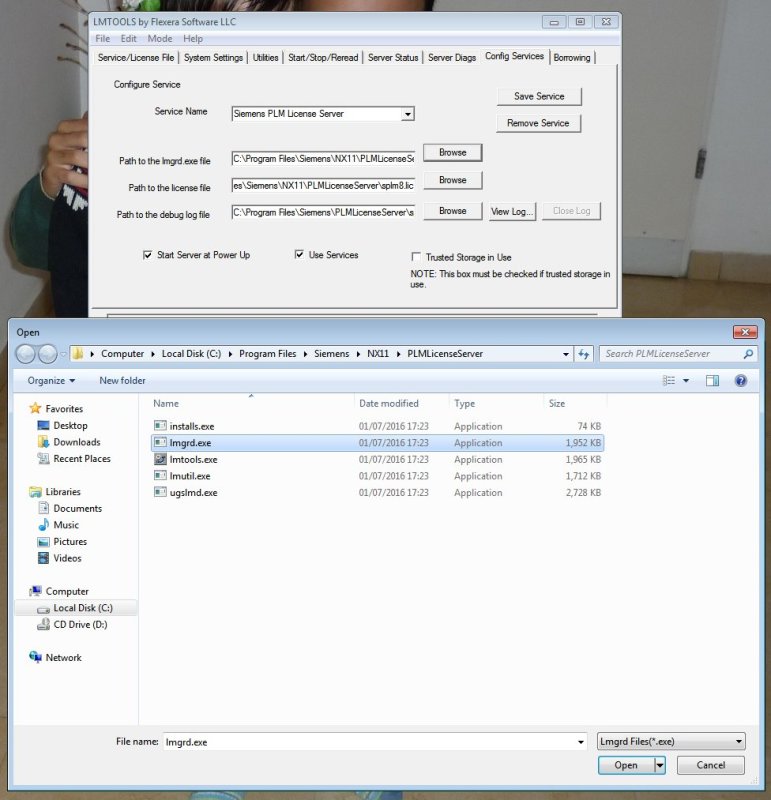This screenshot has width=771, height=800.
Task: Click the Computer icon in navigation pane
Action: pyautogui.click(x=35, y=591)
